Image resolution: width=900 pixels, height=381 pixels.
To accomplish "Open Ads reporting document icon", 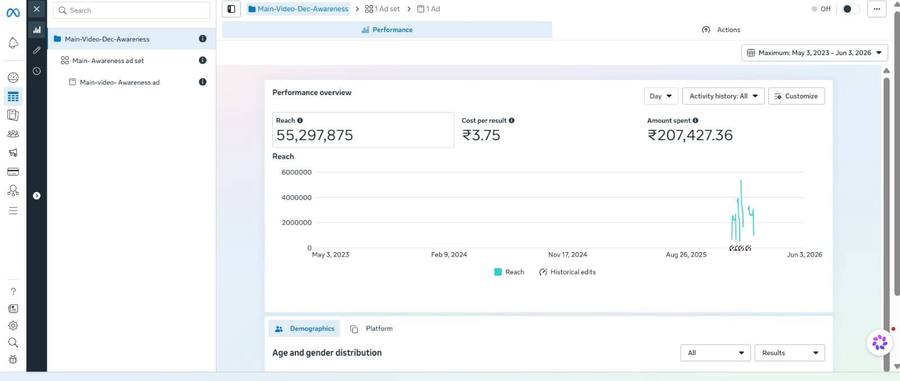I will point(13,115).
